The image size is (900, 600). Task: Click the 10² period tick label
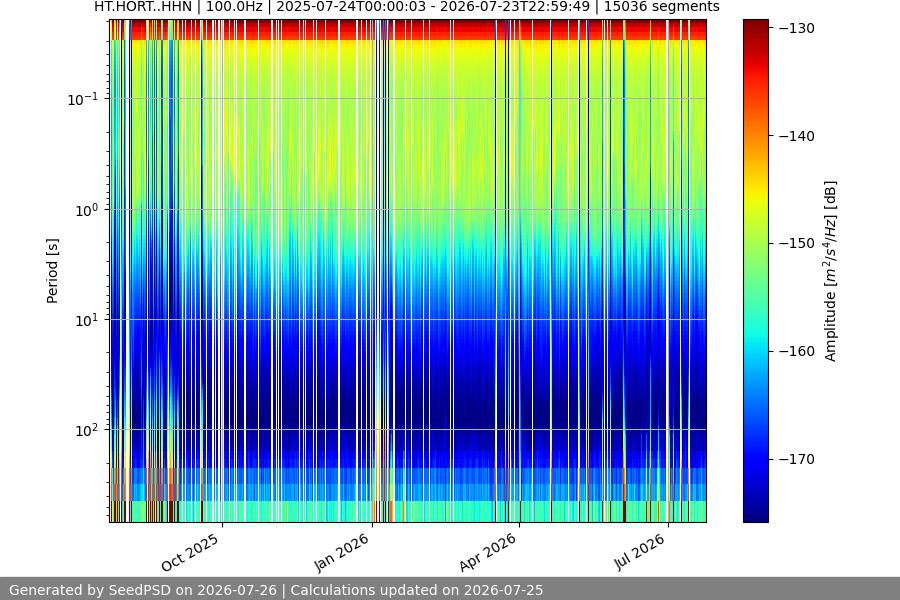pos(86,431)
